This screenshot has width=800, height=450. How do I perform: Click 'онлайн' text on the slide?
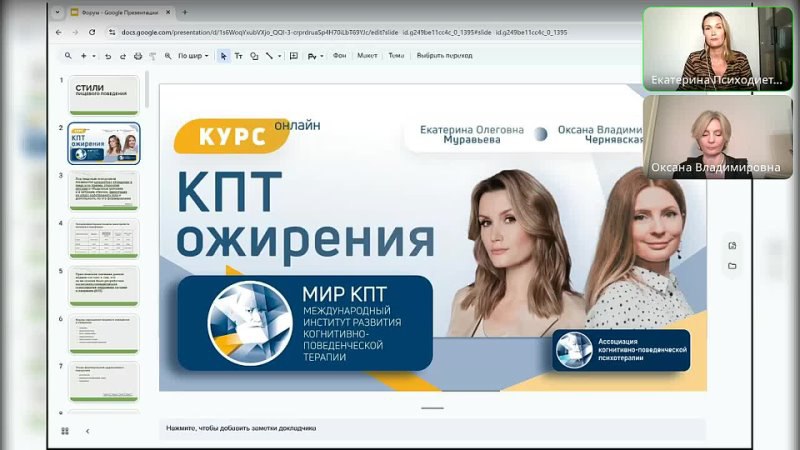pos(297,125)
